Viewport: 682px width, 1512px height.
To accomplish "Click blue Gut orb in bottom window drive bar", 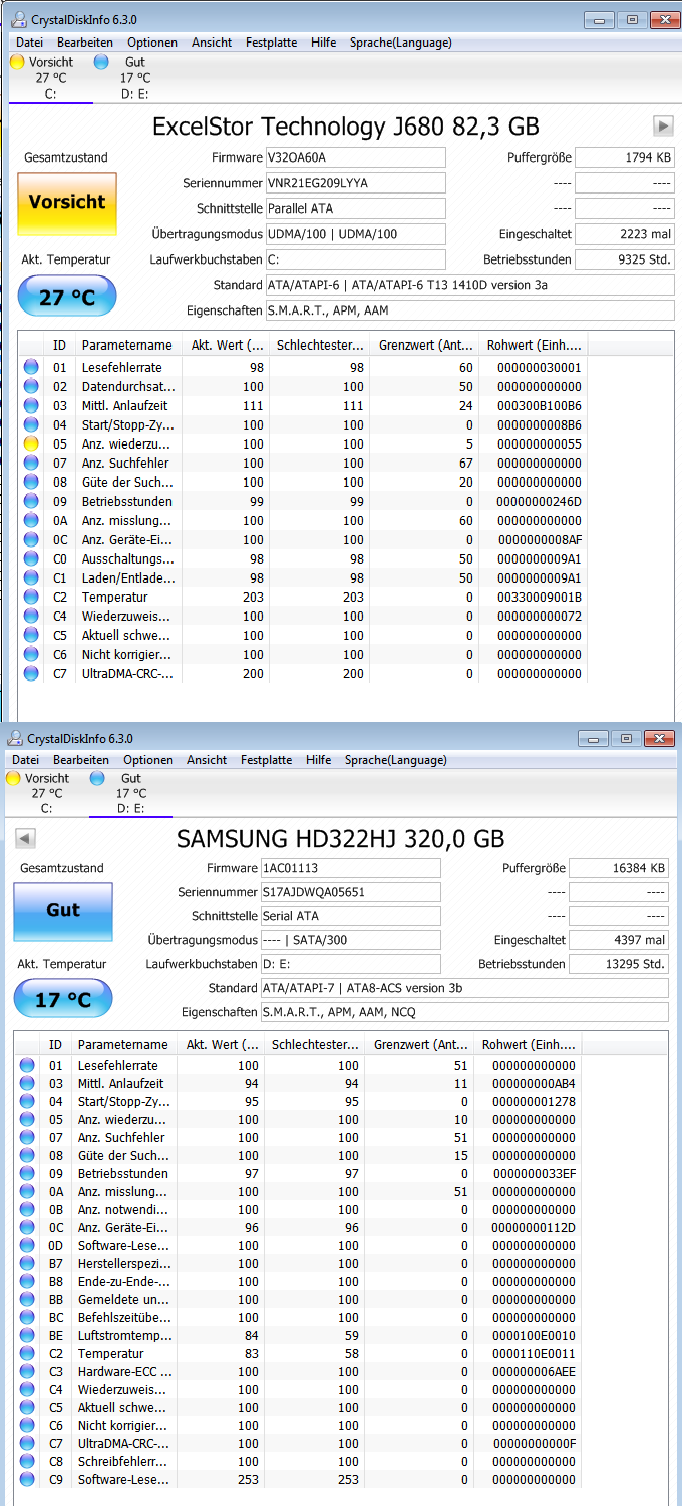I will click(x=97, y=778).
